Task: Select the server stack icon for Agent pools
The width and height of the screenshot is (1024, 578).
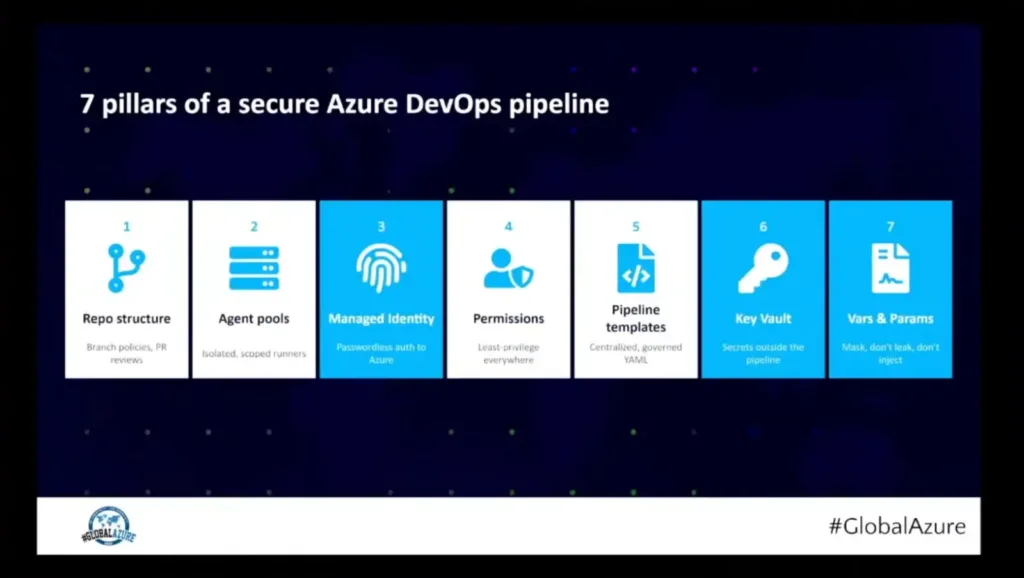Action: (254, 268)
